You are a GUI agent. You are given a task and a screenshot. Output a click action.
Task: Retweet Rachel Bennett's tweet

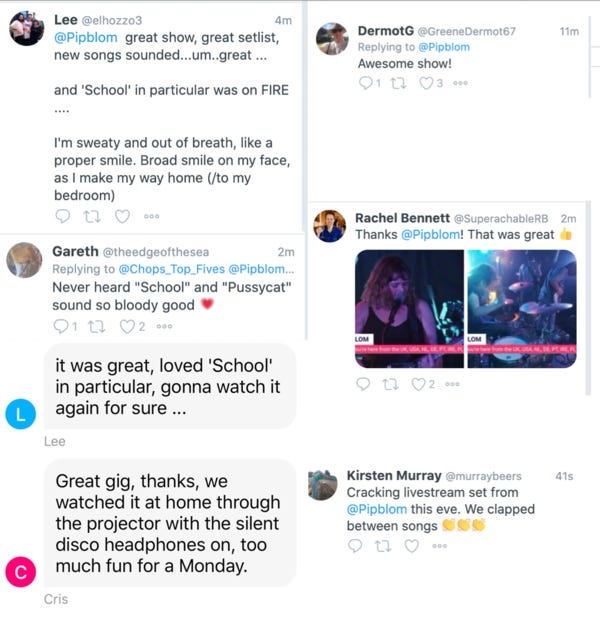391,384
